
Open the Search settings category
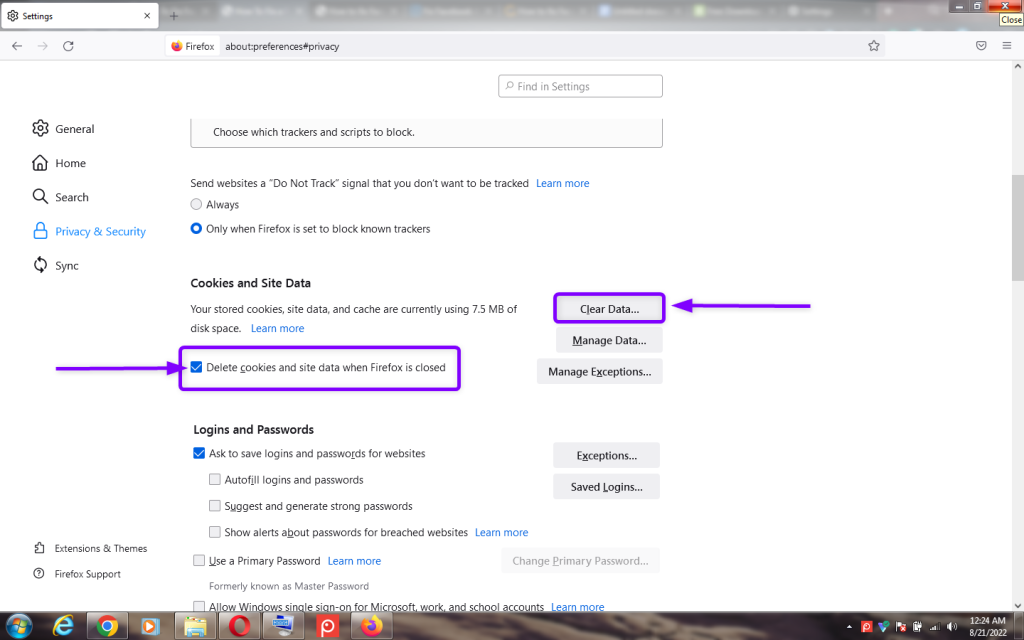point(60,197)
